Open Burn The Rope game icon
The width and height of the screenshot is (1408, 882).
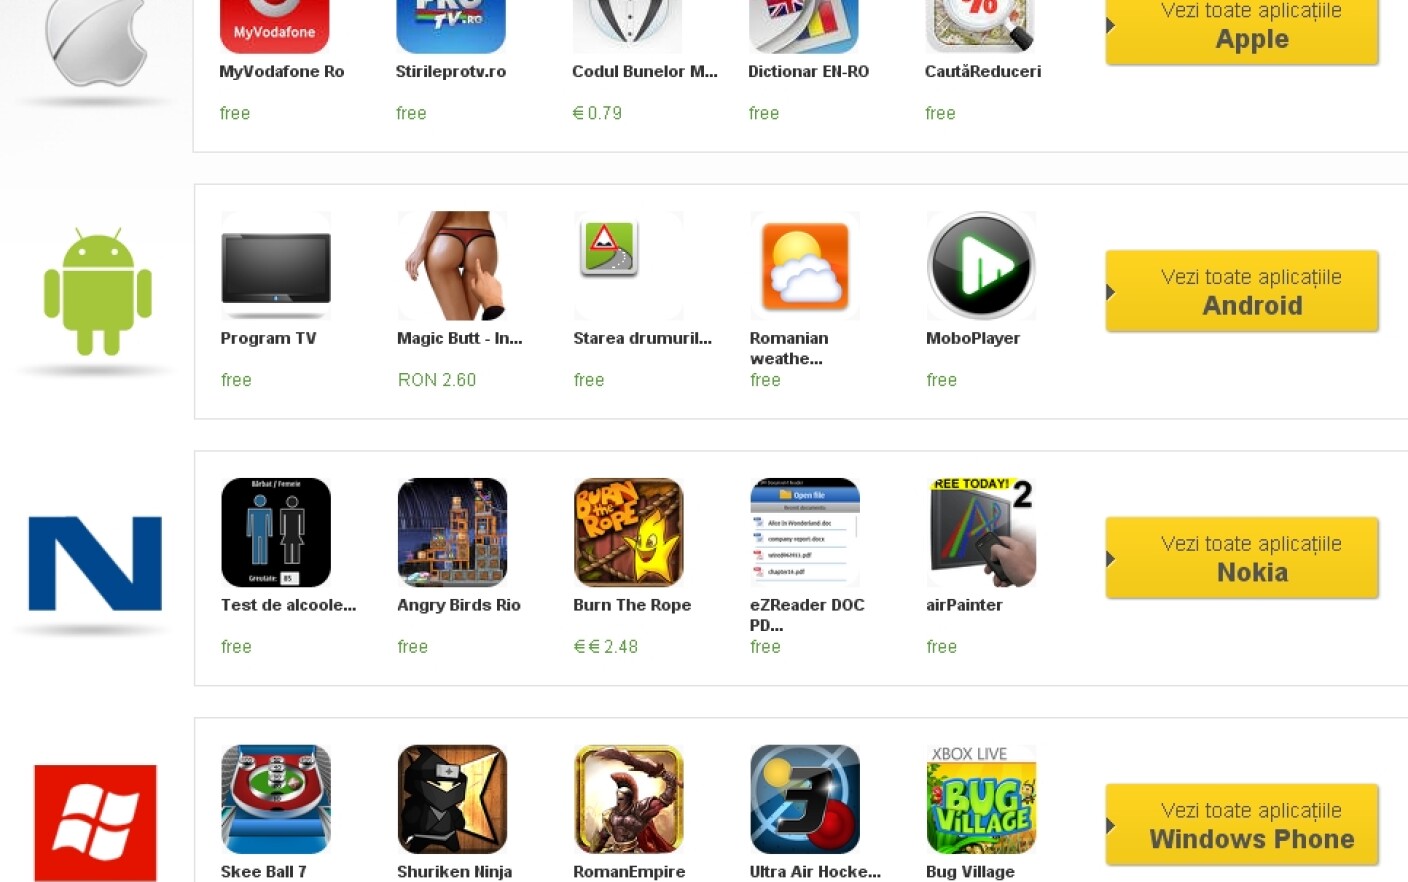pos(629,532)
